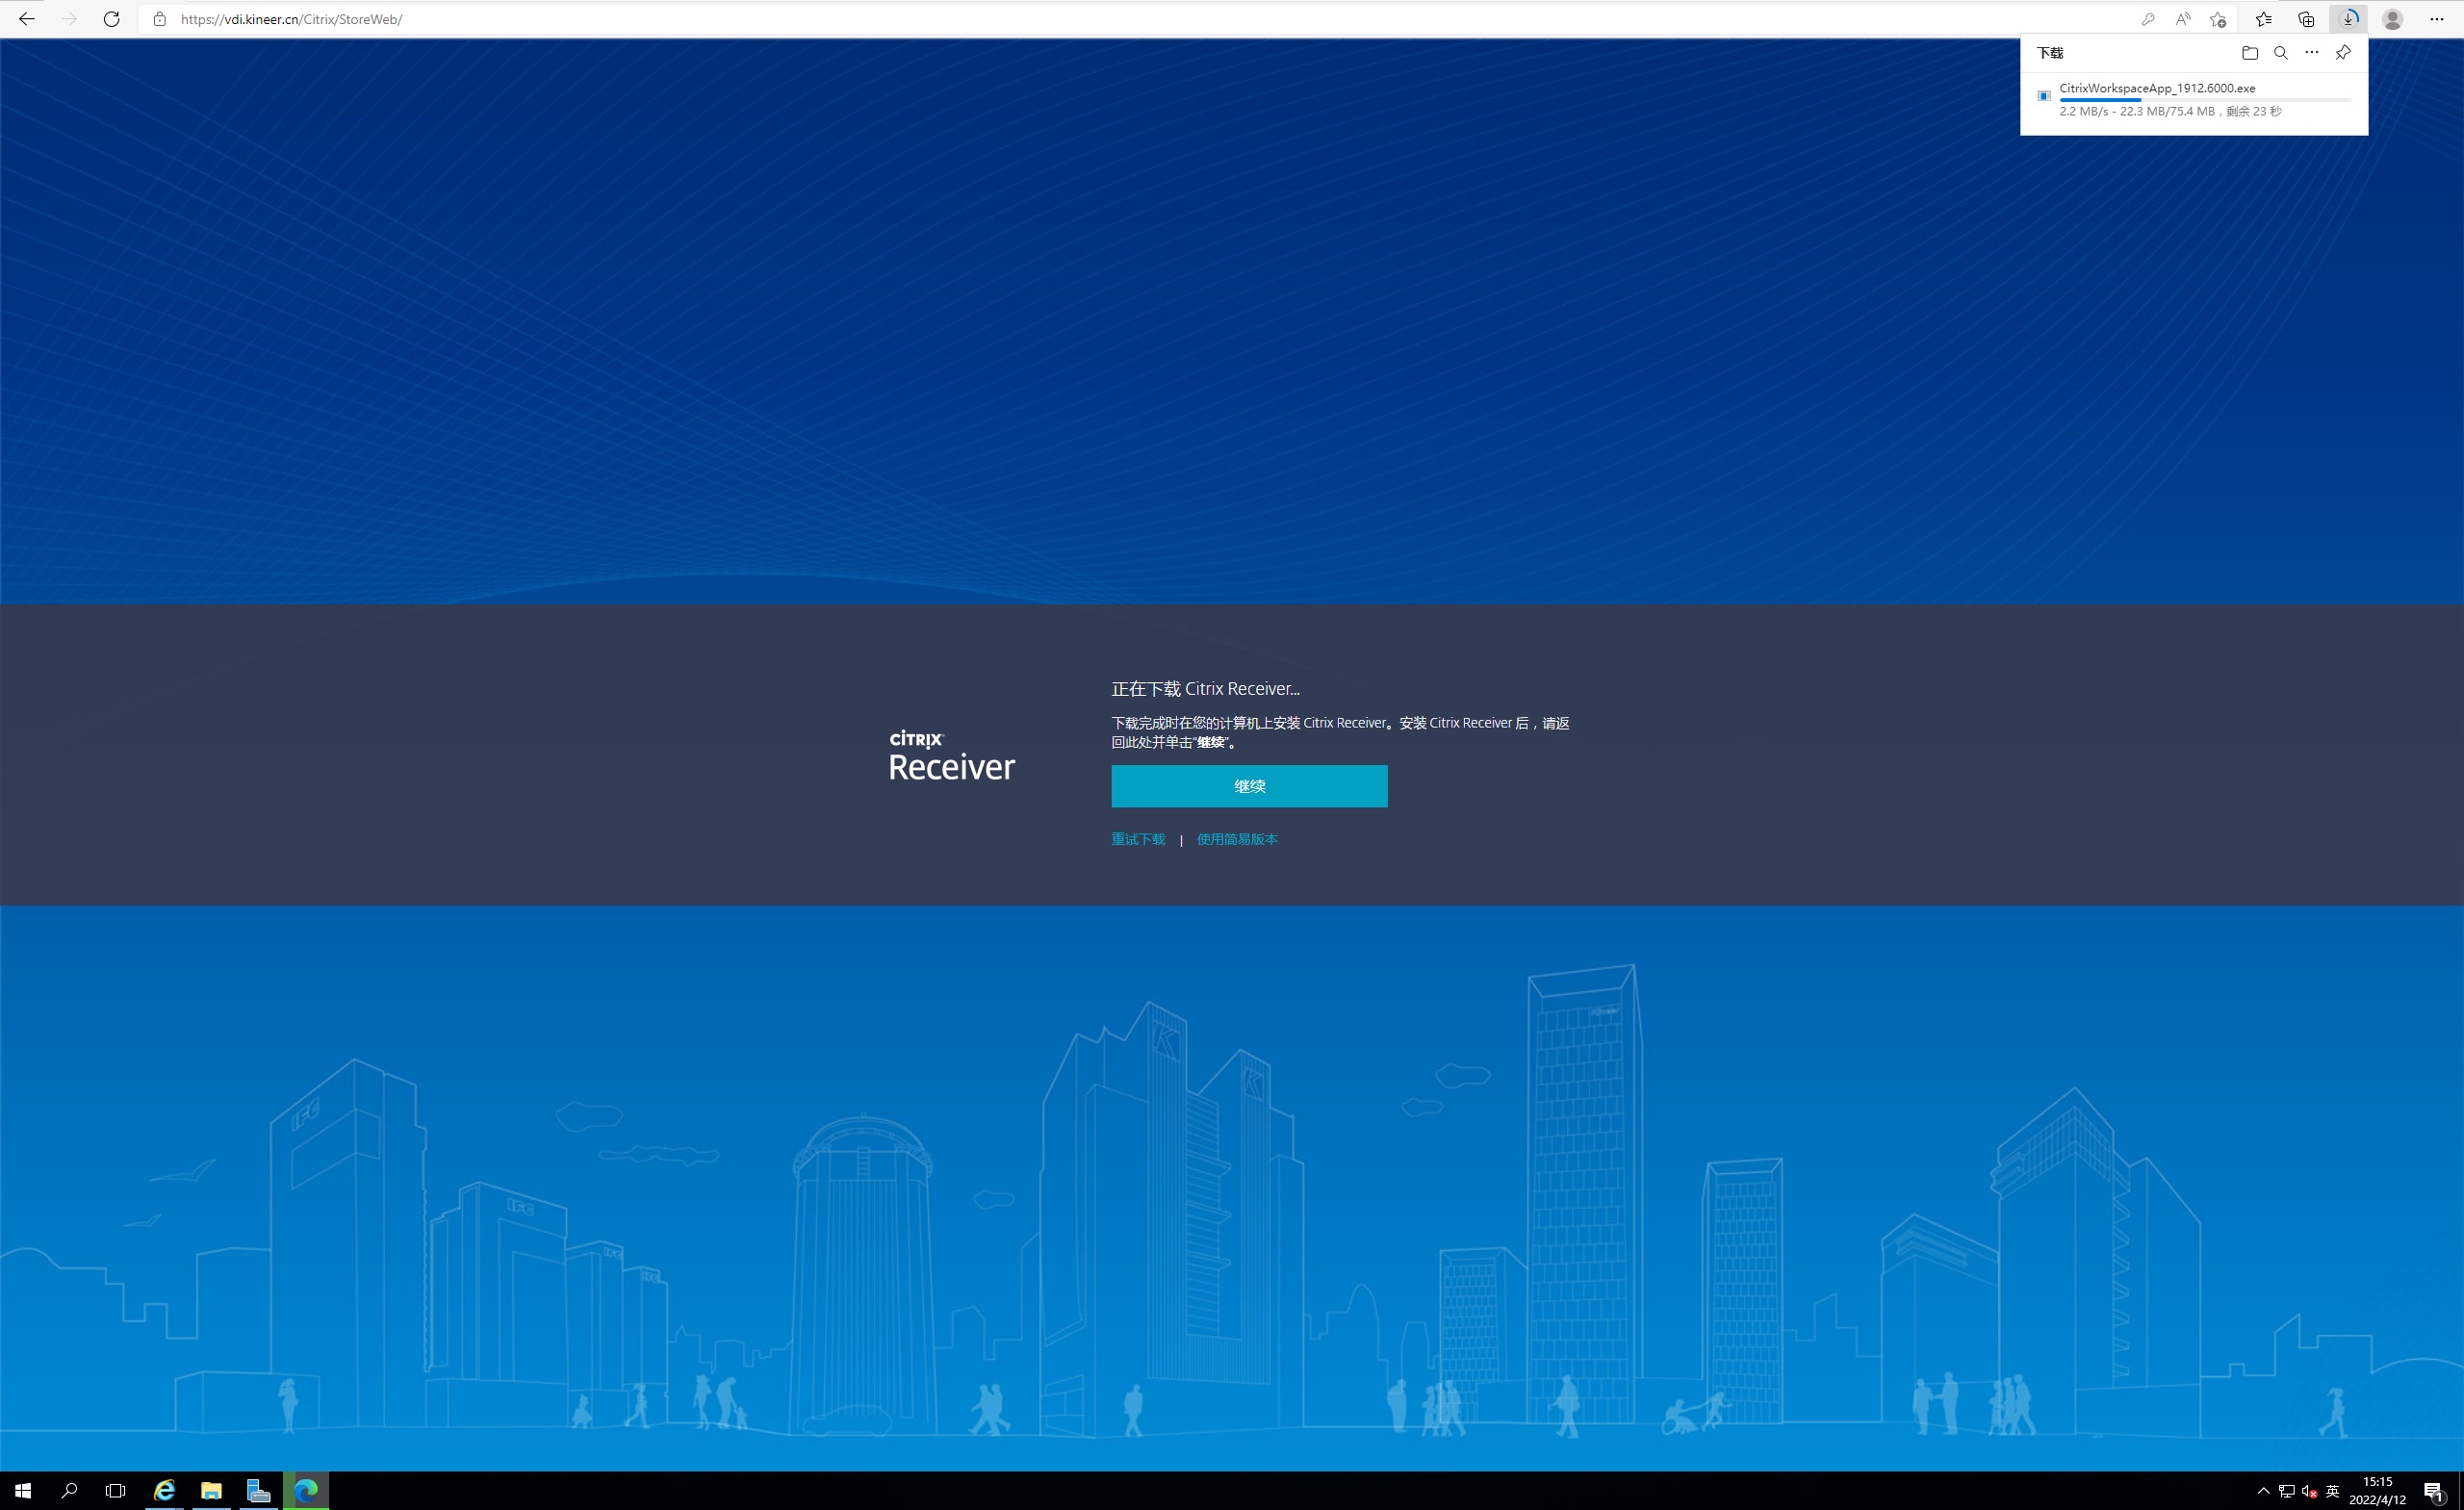The width and height of the screenshot is (2464, 1510).
Task: Open downloads folder from downloads panel
Action: click(2249, 53)
